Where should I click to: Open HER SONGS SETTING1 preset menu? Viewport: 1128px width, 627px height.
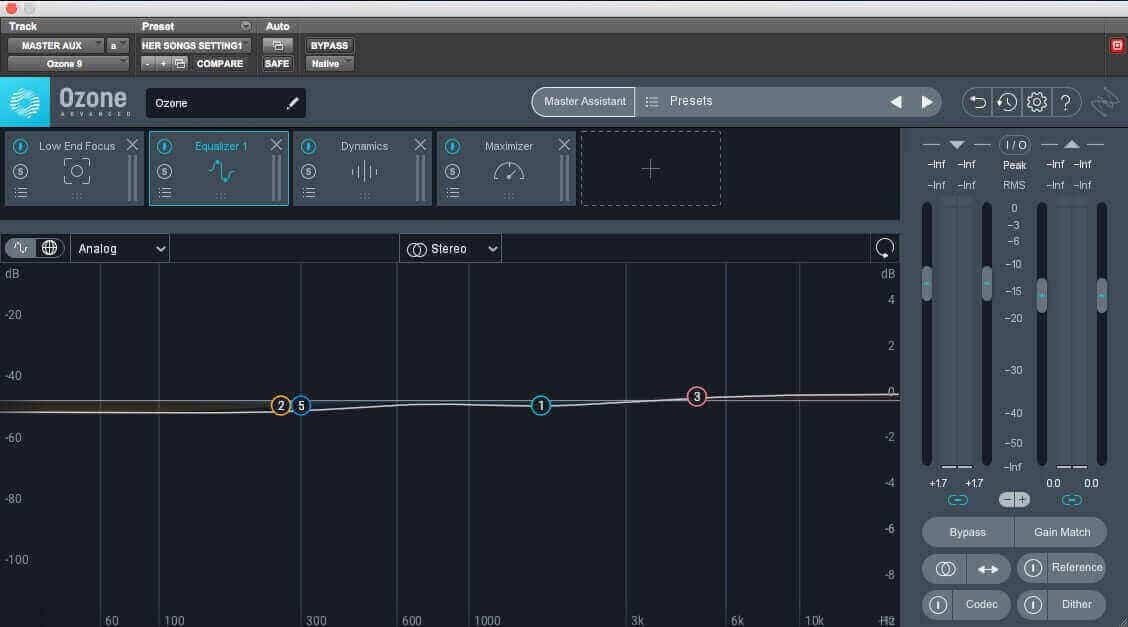195,45
